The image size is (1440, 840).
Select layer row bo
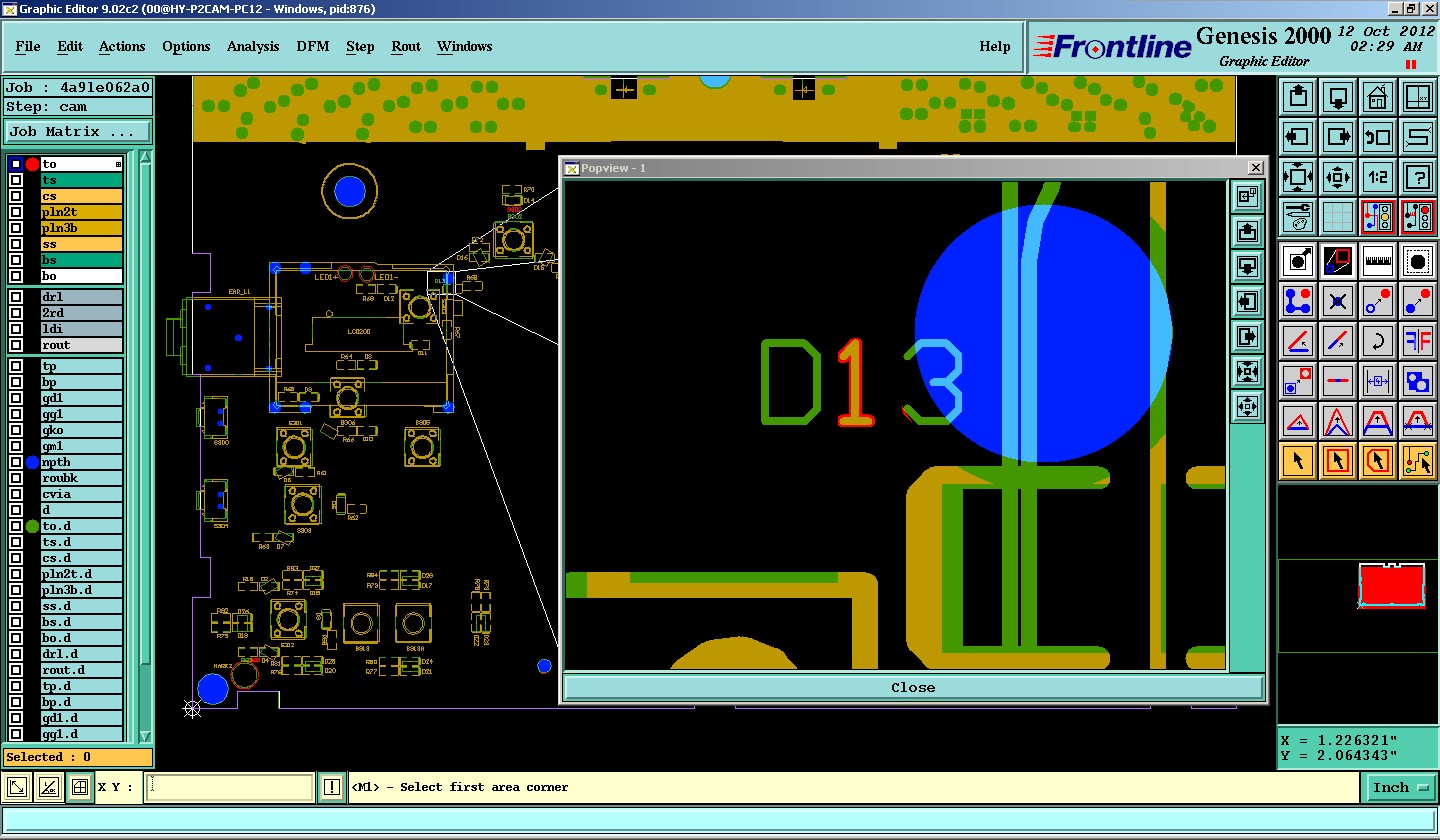(x=81, y=276)
